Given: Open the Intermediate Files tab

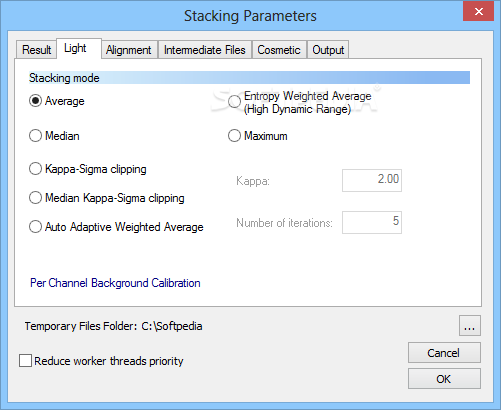Looking at the screenshot, I should click(205, 50).
